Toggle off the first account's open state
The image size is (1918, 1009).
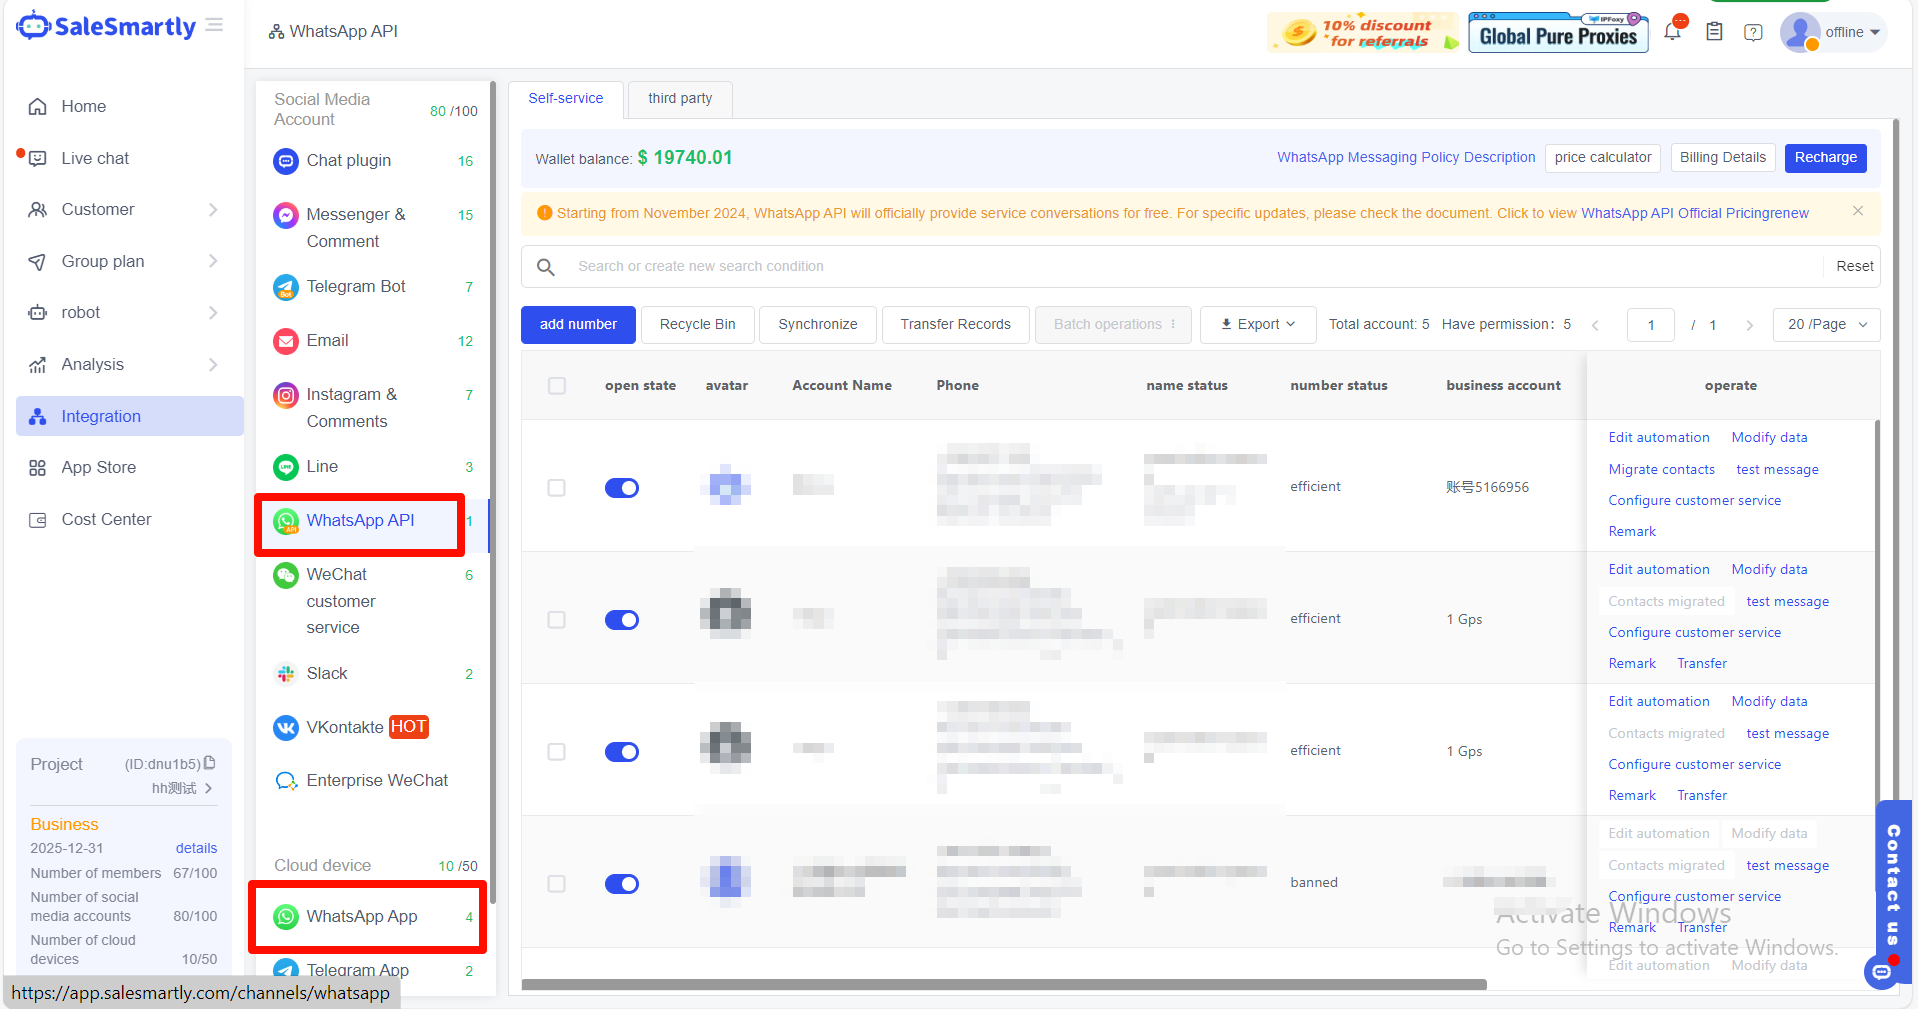[x=622, y=488]
